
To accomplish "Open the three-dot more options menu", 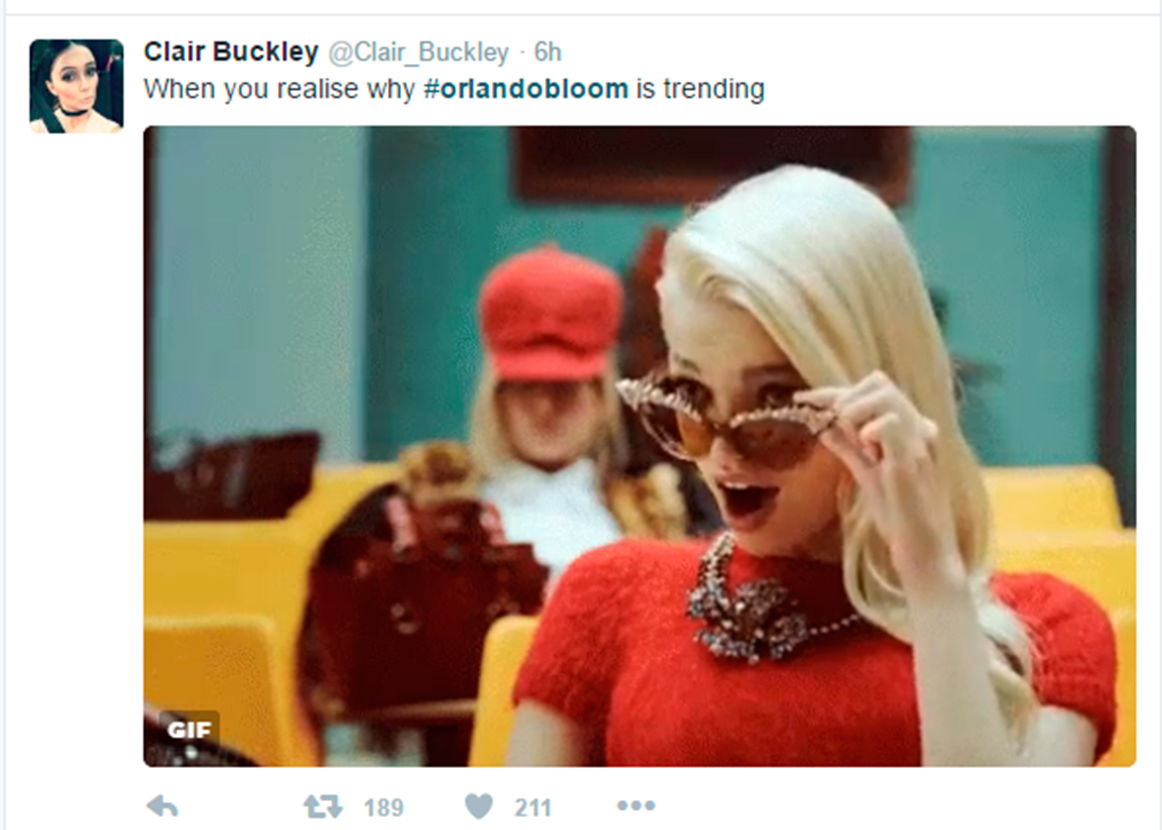I will [x=636, y=806].
